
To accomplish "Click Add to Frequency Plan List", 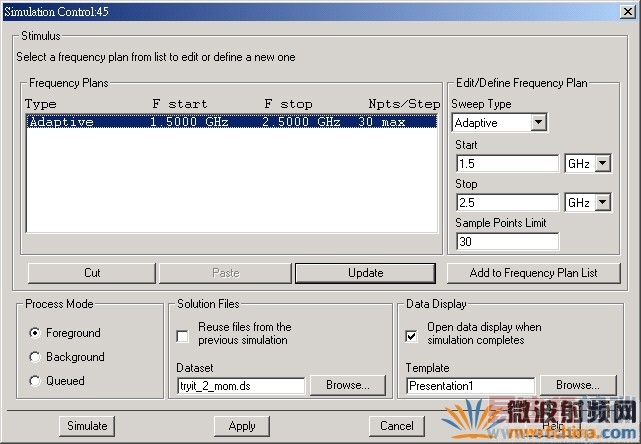I will click(x=533, y=273).
